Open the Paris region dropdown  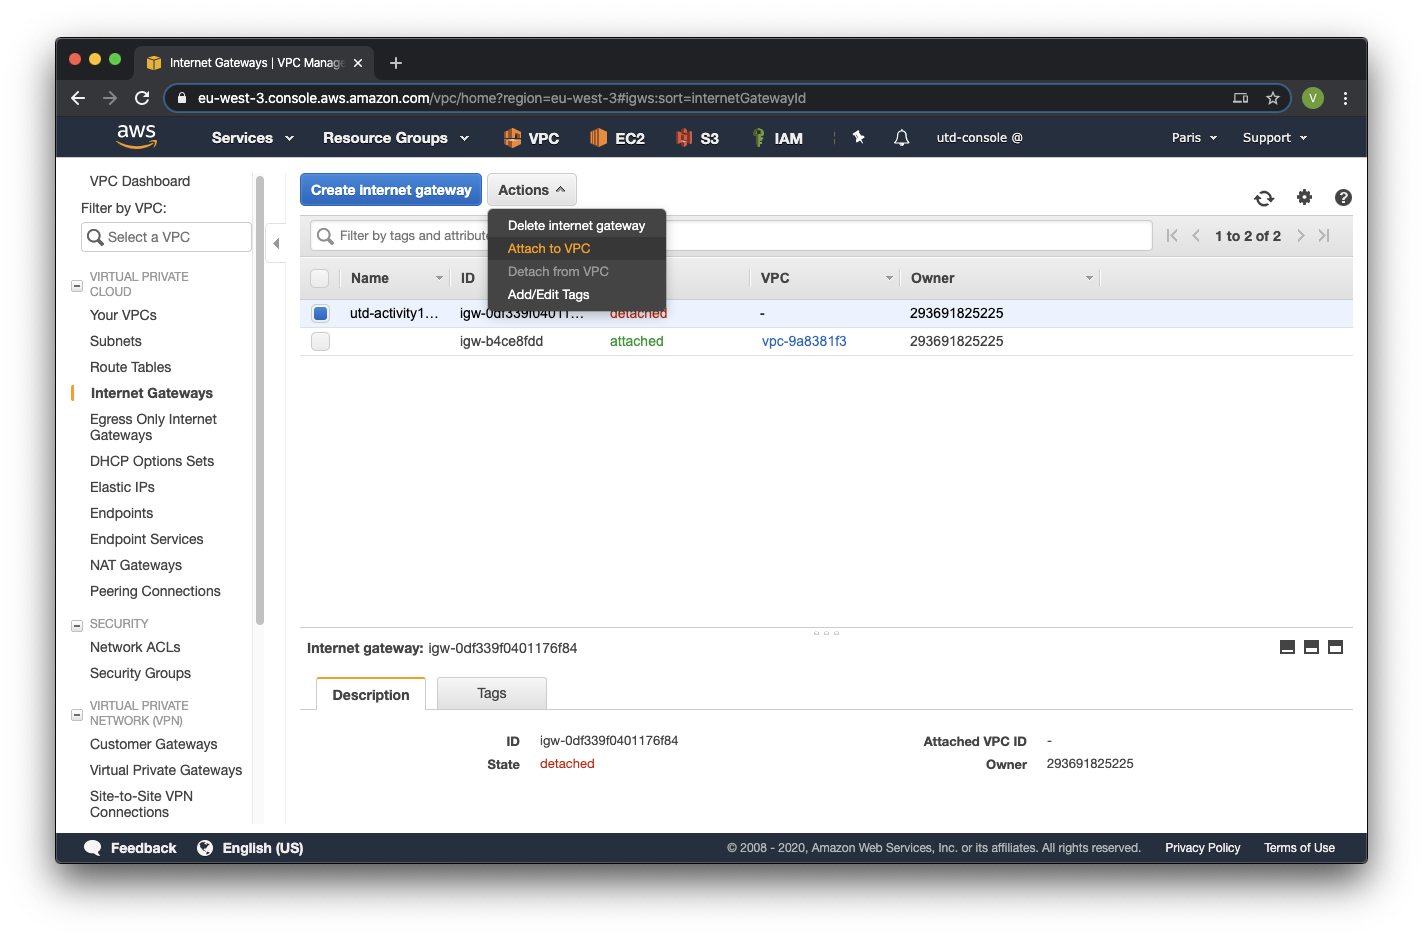click(1194, 138)
